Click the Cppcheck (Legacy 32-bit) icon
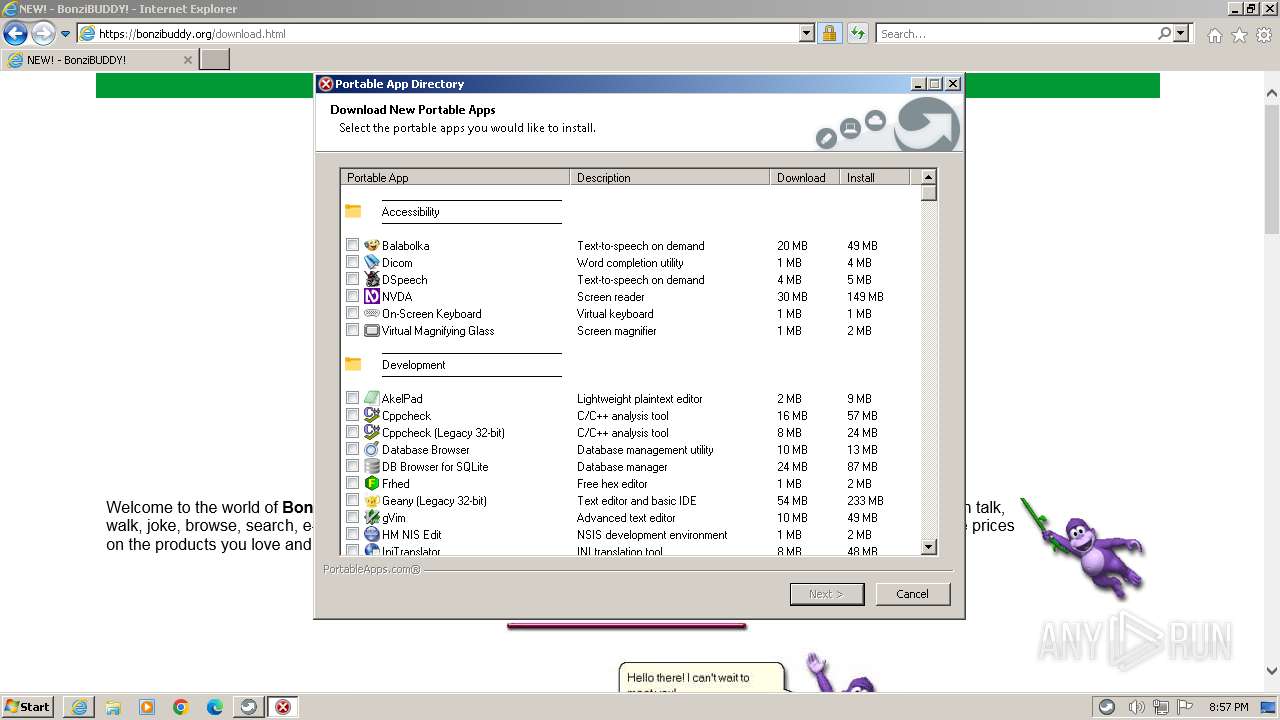The image size is (1280, 720). [371, 433]
